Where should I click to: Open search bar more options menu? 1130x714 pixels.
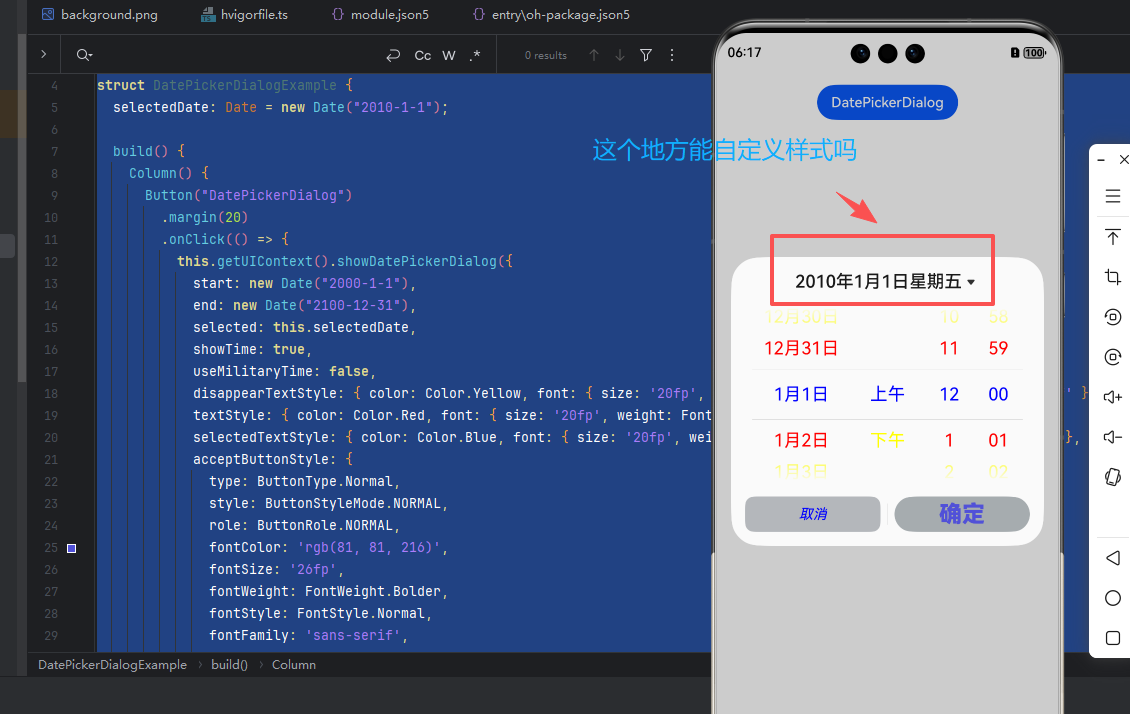[x=672, y=55]
